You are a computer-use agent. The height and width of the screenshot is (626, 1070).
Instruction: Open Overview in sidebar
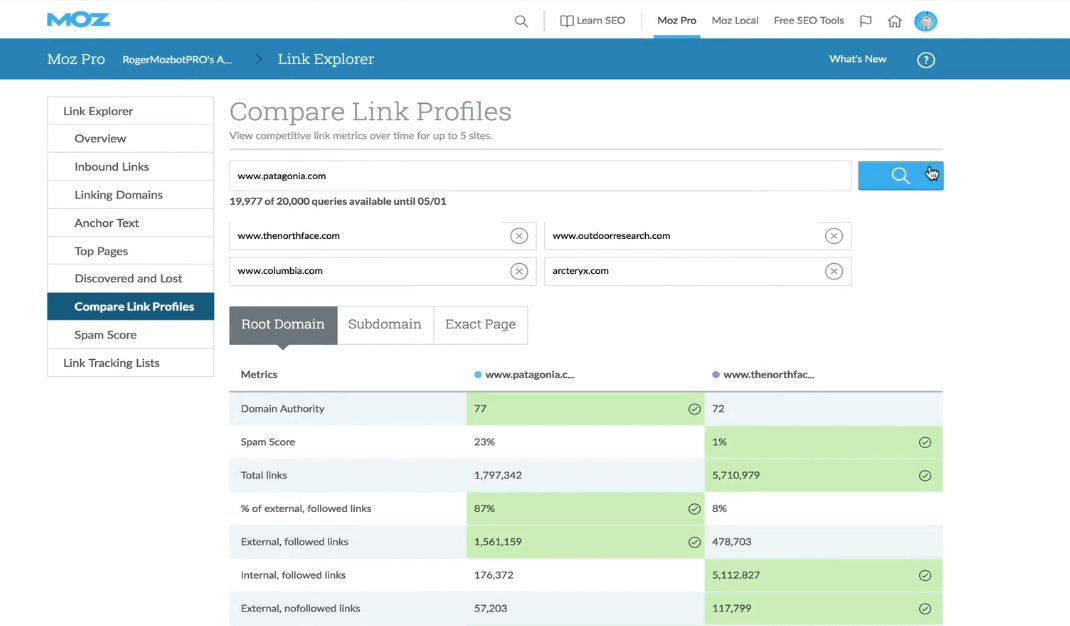pyautogui.click(x=130, y=139)
